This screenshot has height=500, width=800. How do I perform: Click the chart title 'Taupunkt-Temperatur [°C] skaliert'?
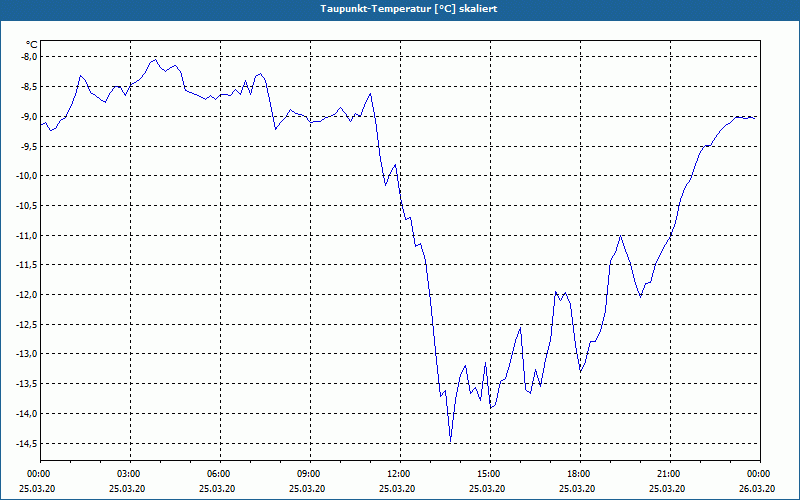(409, 9)
